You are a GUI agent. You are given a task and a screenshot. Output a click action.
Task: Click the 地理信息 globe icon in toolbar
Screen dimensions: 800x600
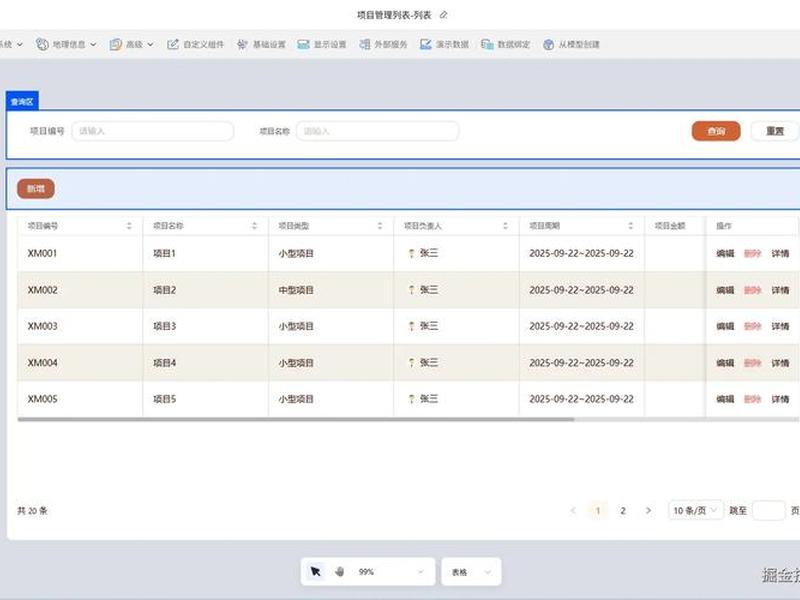click(42, 44)
